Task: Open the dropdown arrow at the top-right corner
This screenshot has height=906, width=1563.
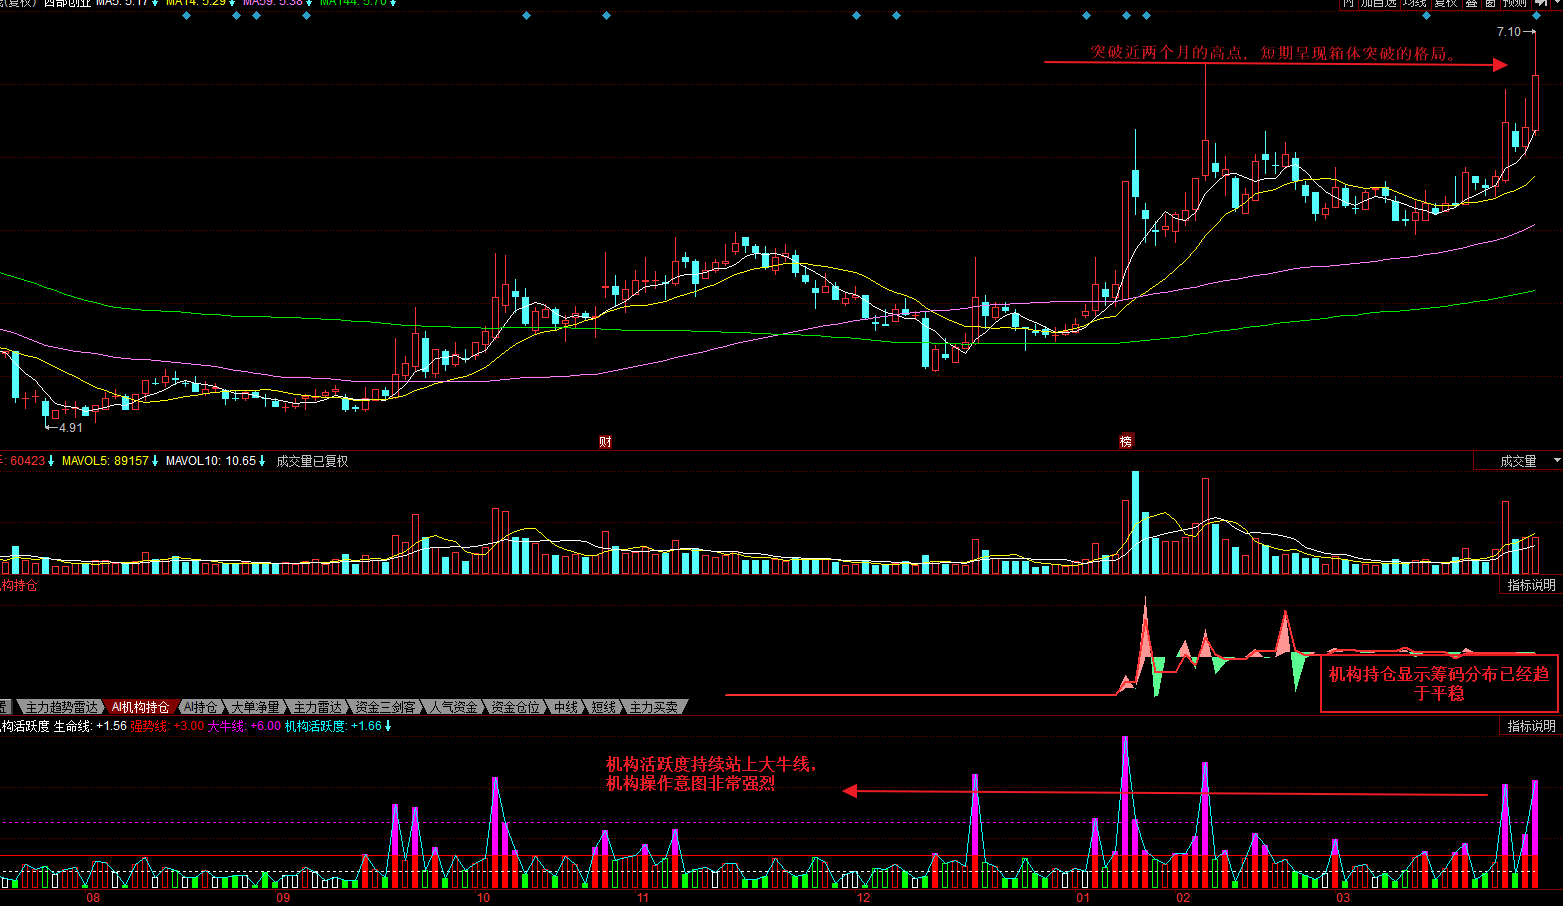Action: pyautogui.click(x=1556, y=2)
